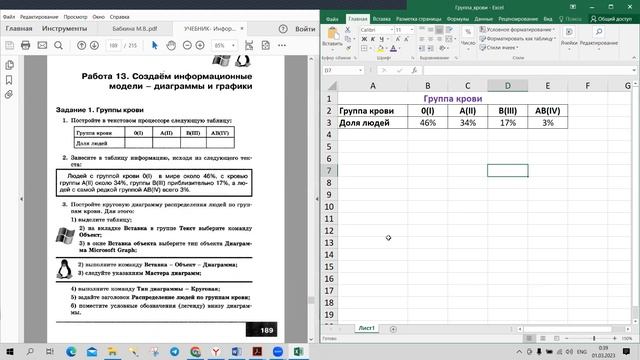This screenshot has height=360, width=640.
Task: Print the PDF document in Acrobat
Action: 25,45
